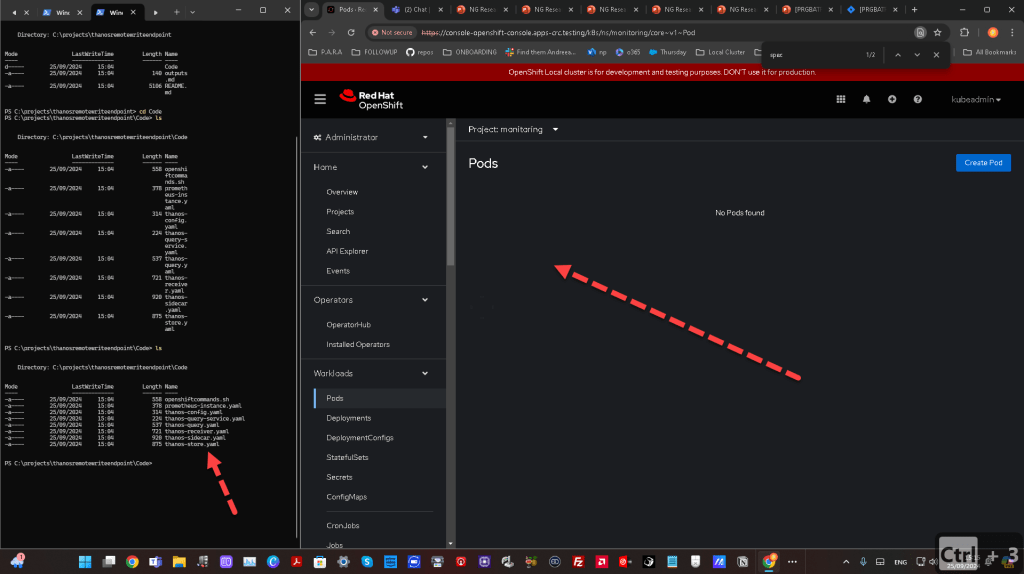
Task: Open Overview in the Home section
Action: [342, 192]
